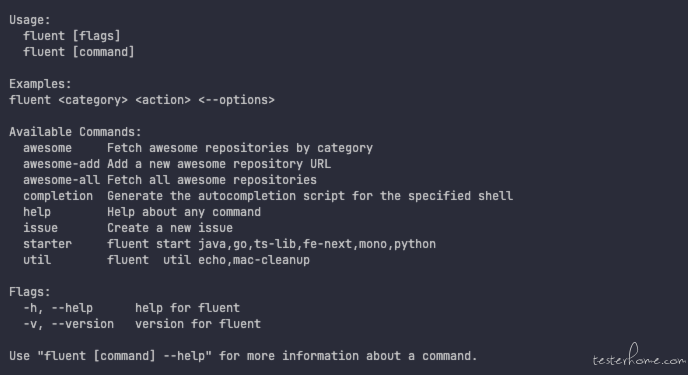Click the 'completion' command name
The width and height of the screenshot is (688, 375).
[58, 196]
